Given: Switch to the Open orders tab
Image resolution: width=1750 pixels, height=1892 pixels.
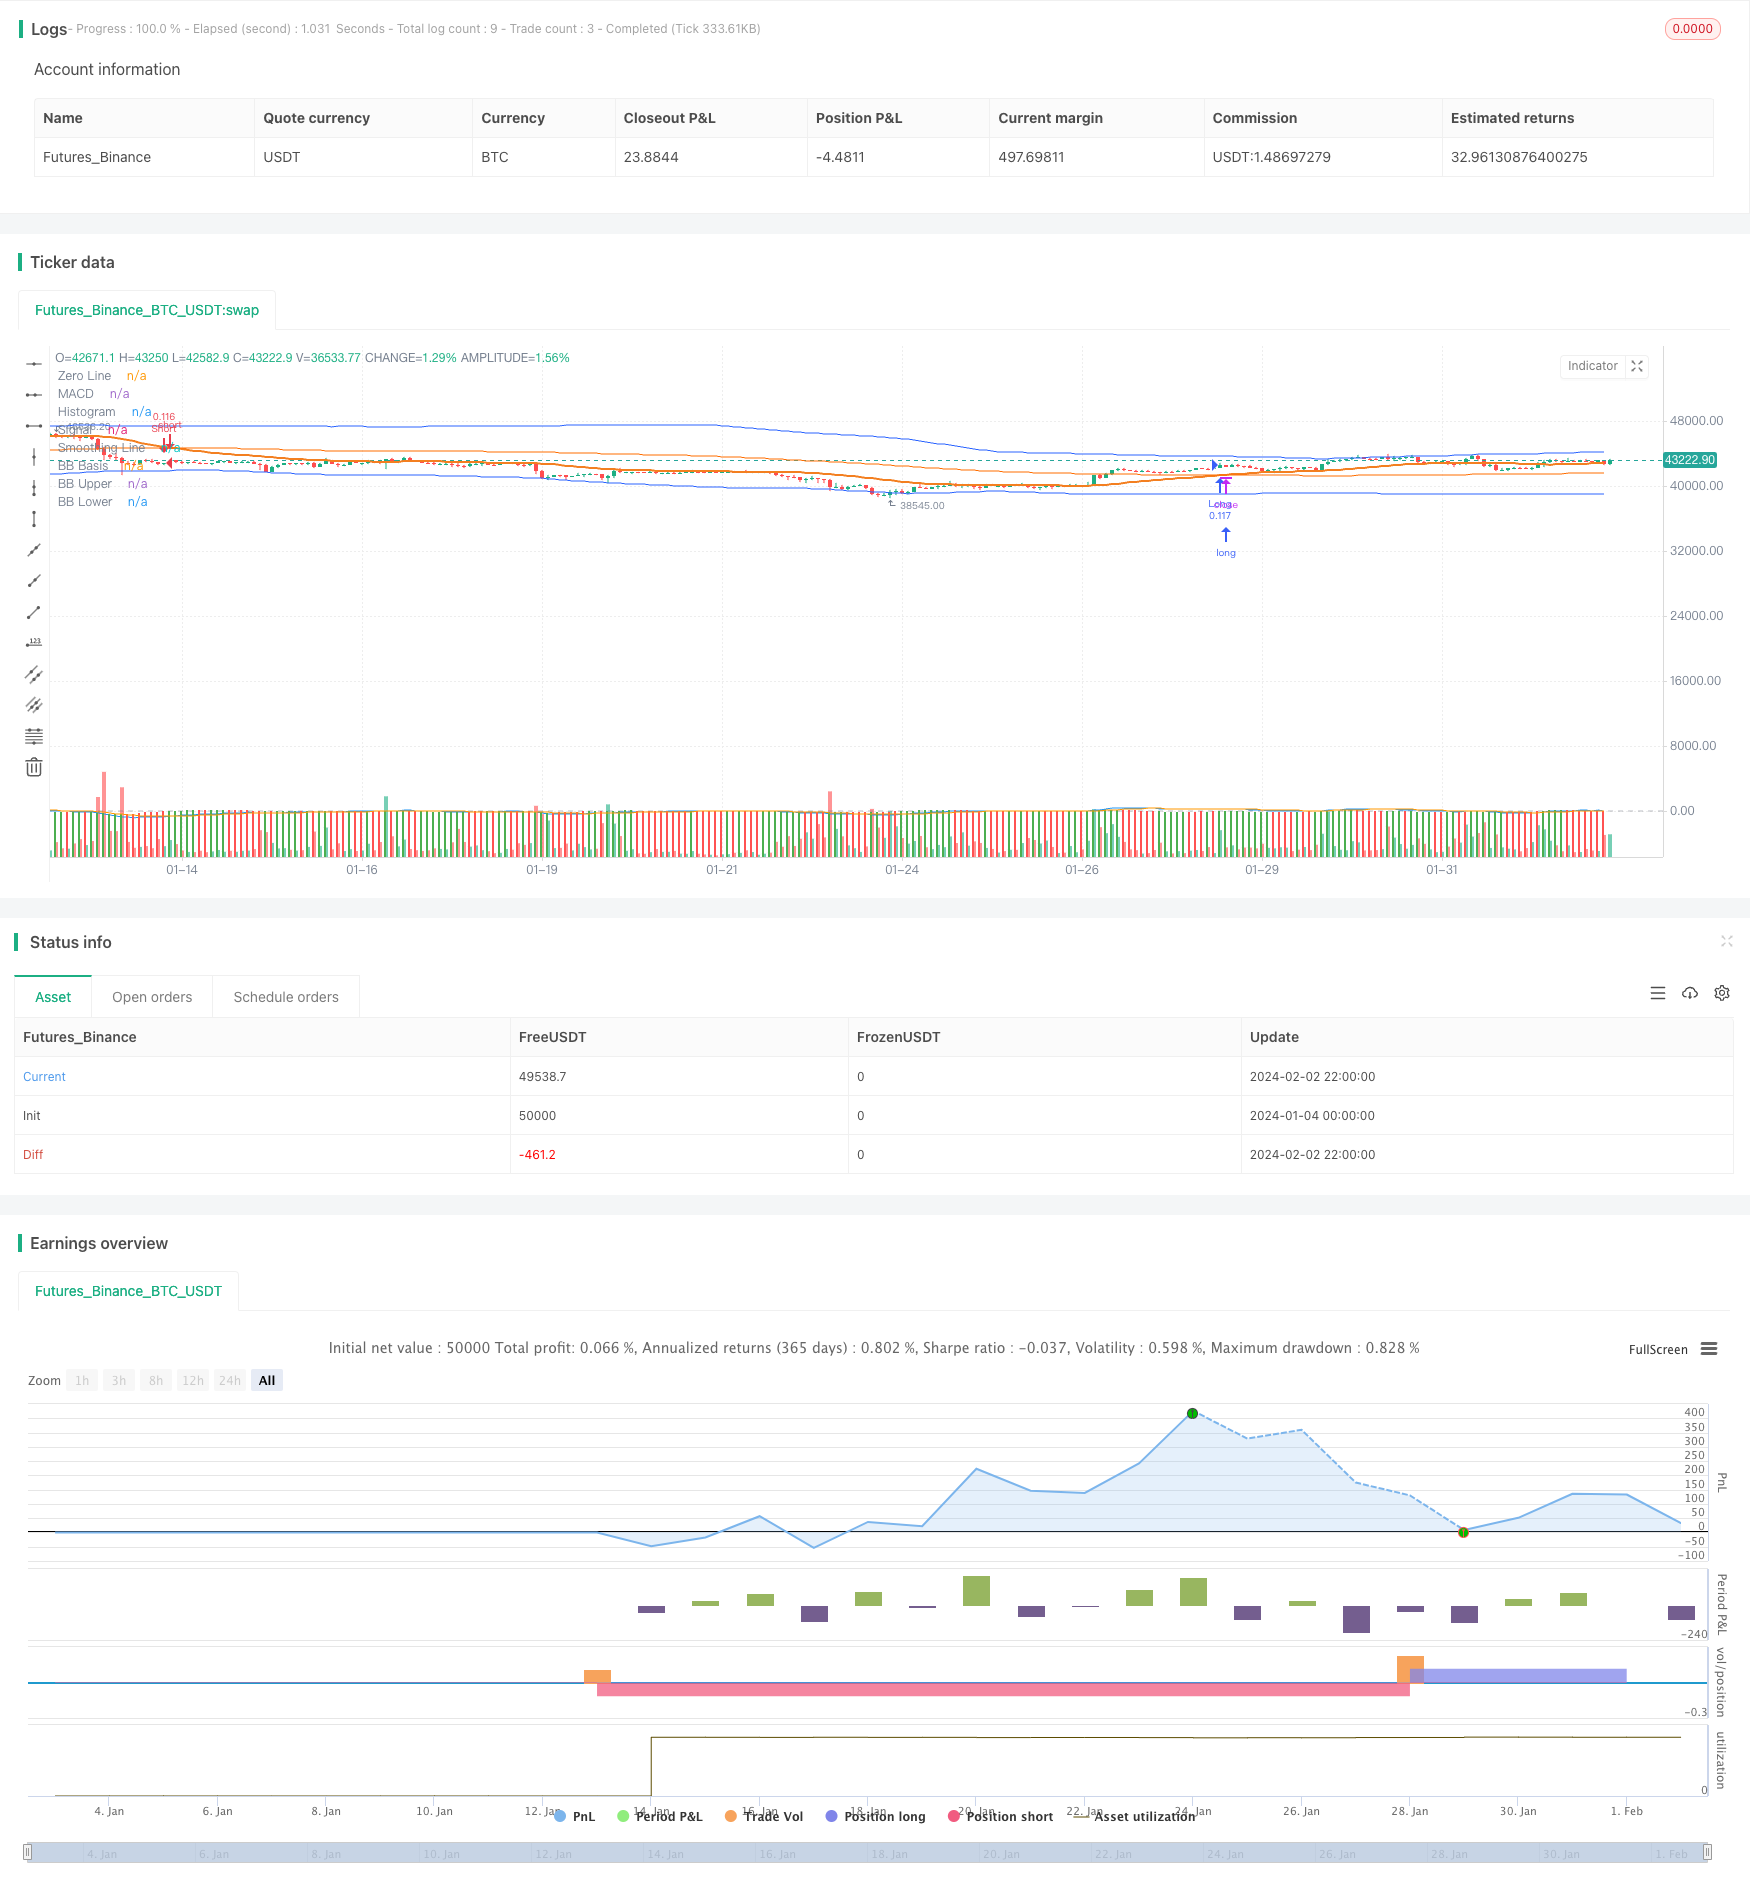Looking at the screenshot, I should (x=152, y=997).
